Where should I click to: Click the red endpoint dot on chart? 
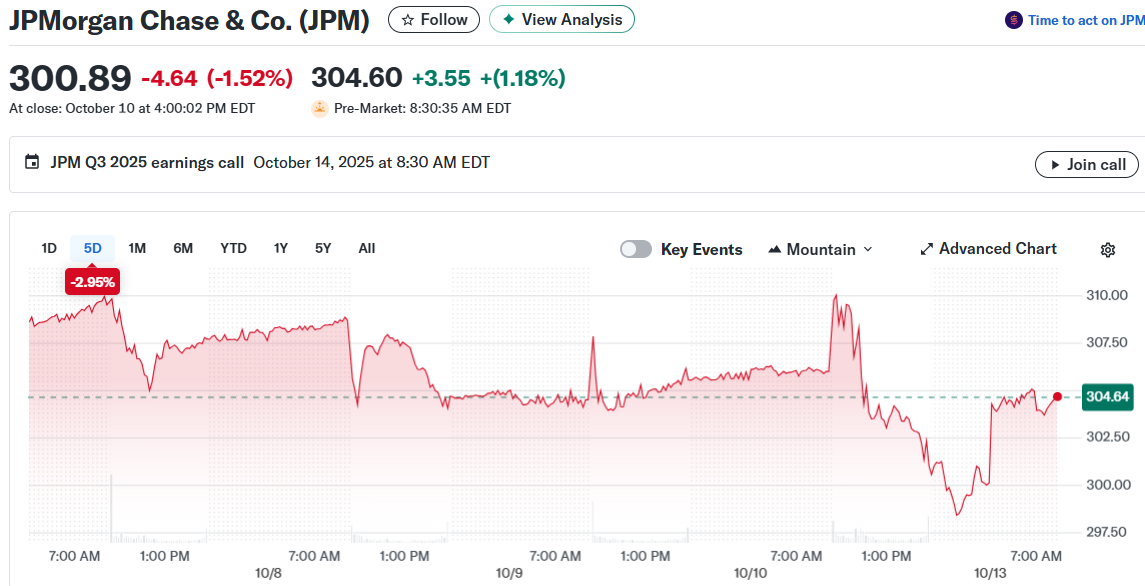pyautogui.click(x=1057, y=397)
